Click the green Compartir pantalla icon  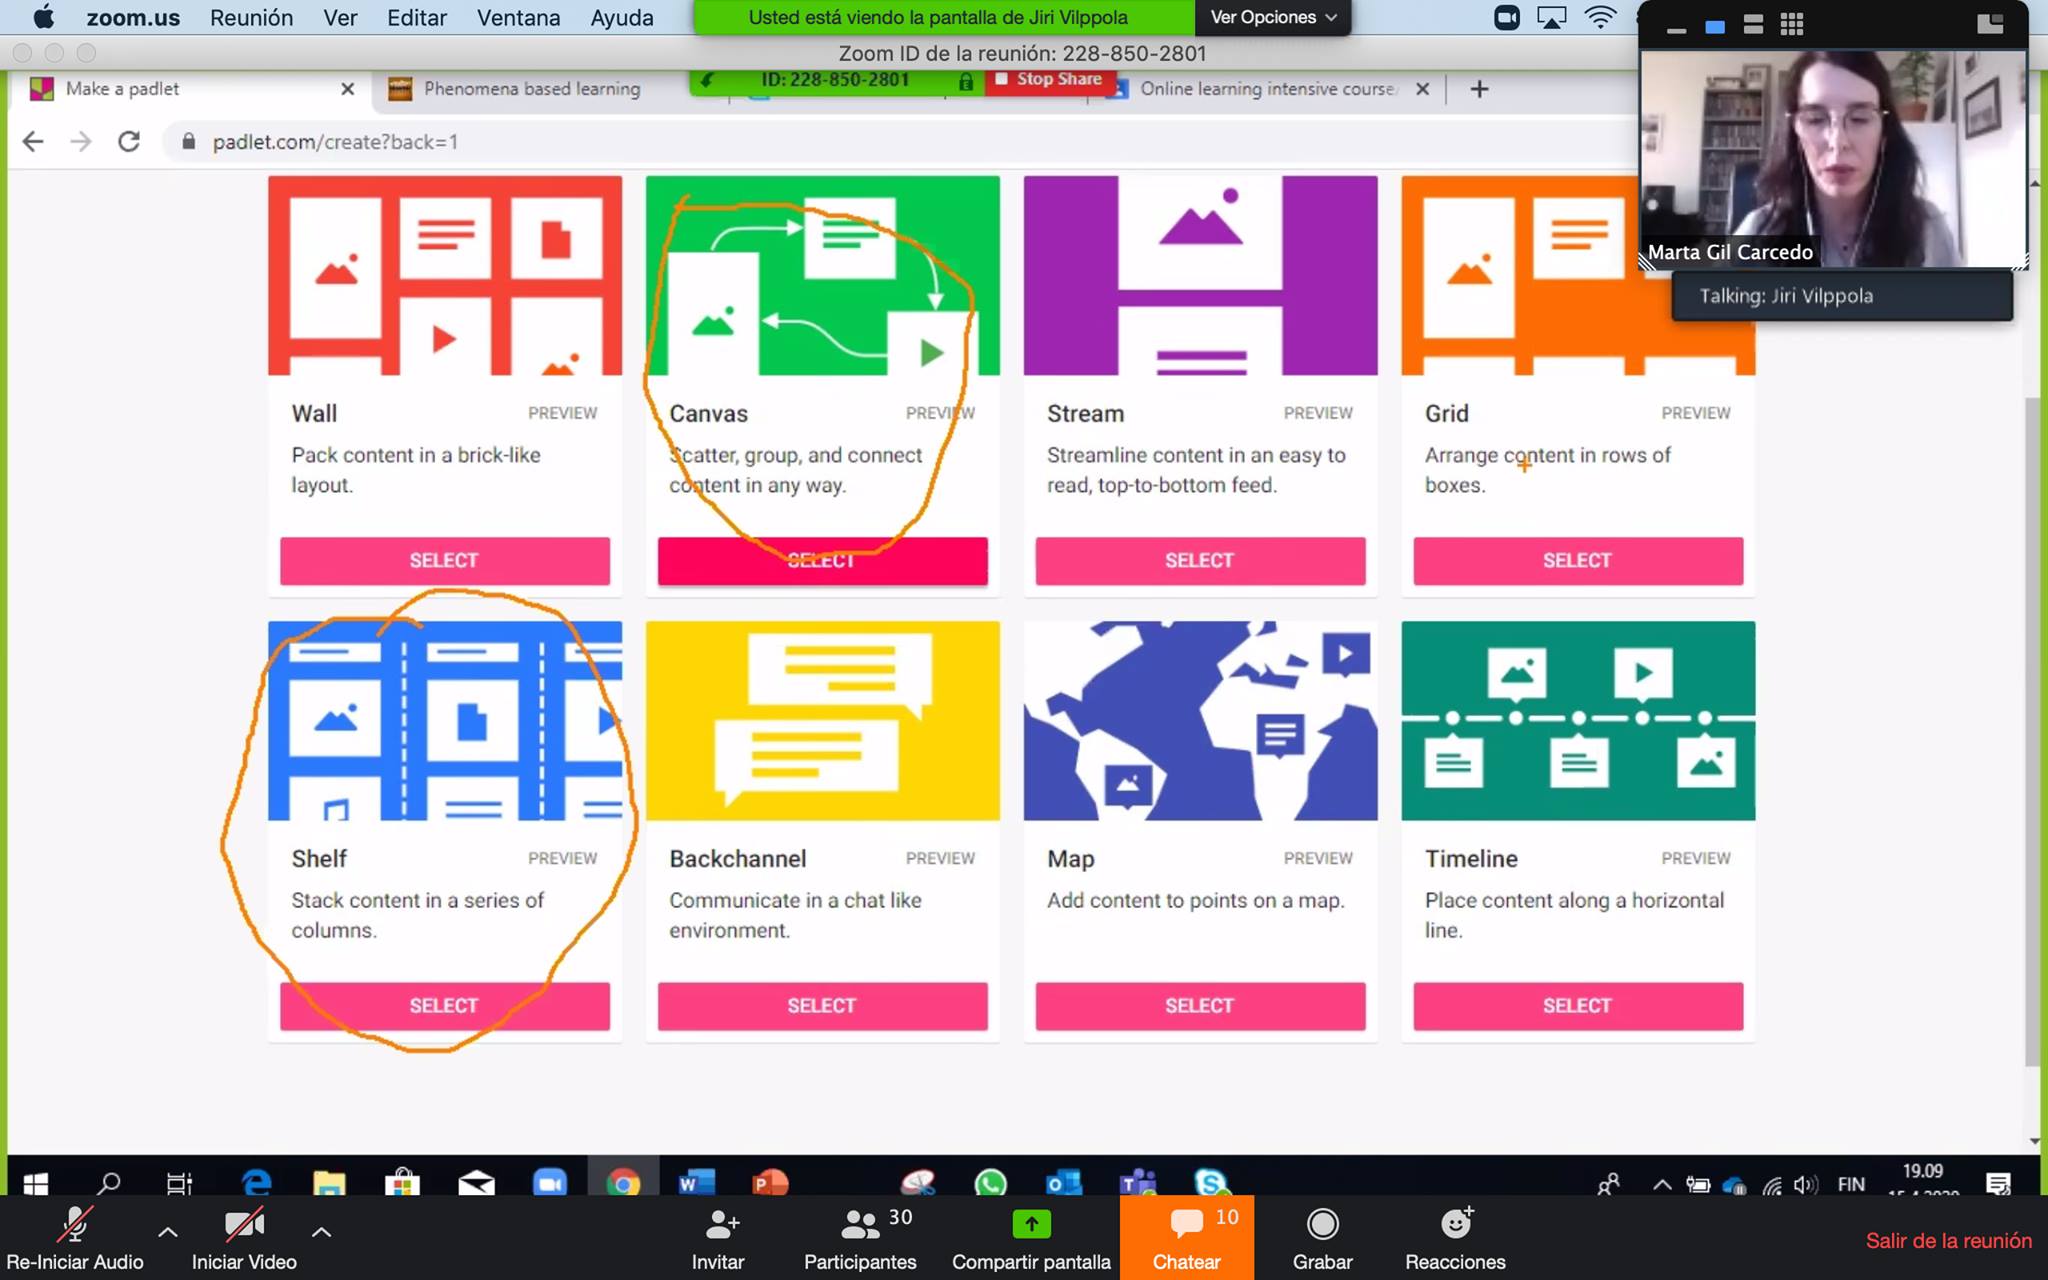click(1031, 1224)
